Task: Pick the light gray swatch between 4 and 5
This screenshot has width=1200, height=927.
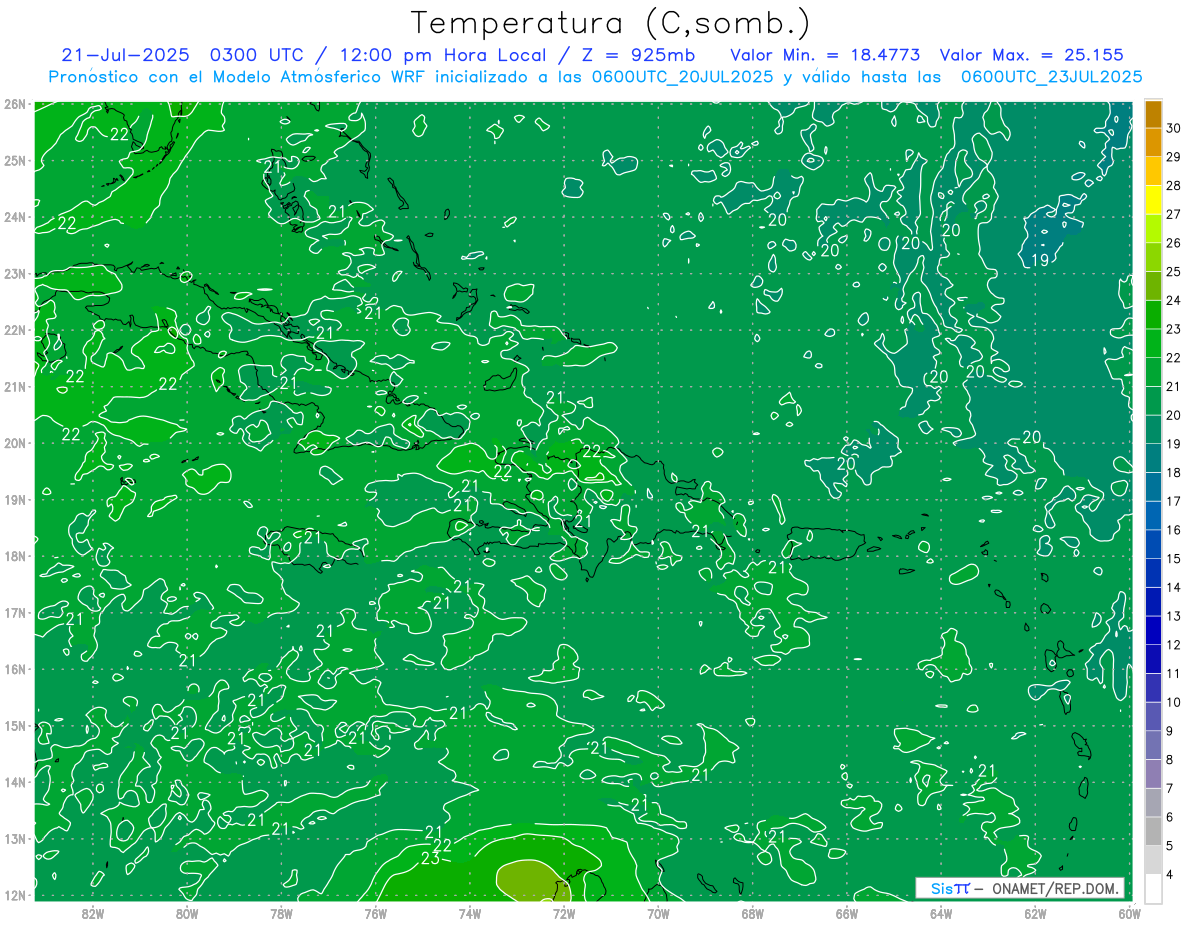Action: [x=1153, y=860]
